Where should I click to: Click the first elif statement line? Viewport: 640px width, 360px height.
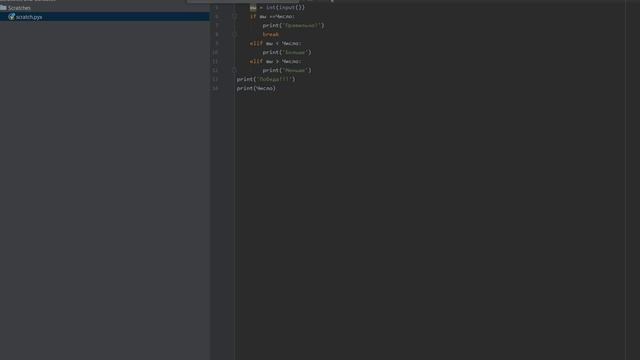click(x=276, y=43)
